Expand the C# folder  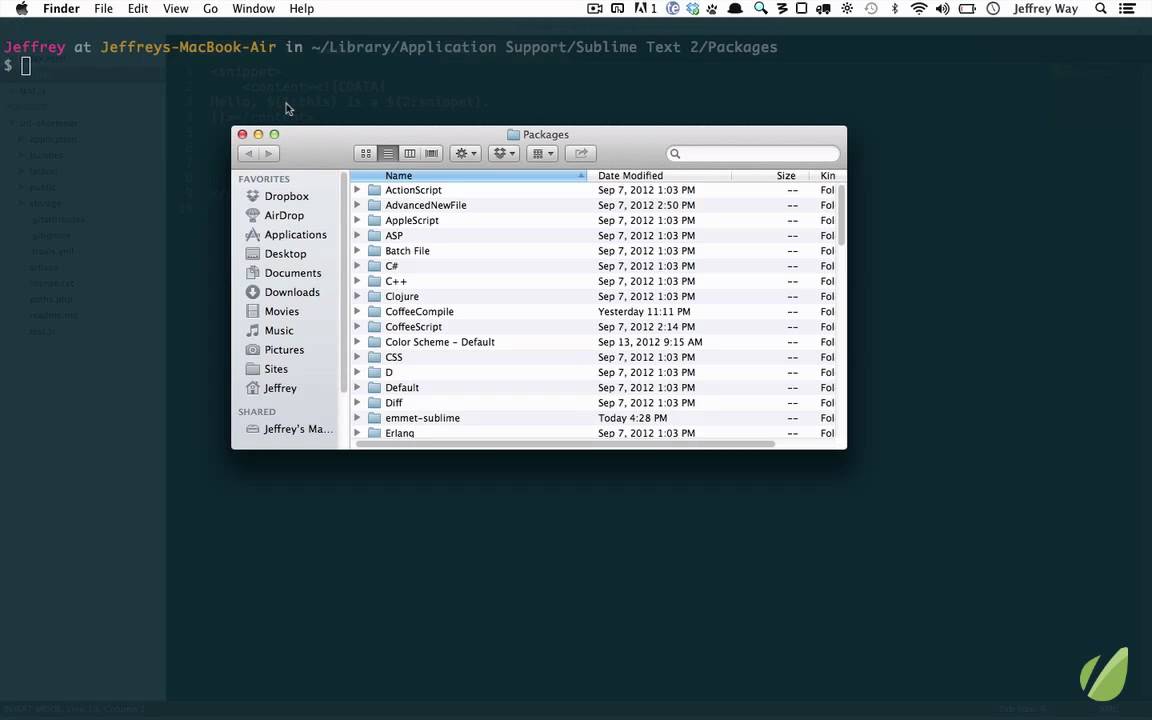[x=357, y=266]
